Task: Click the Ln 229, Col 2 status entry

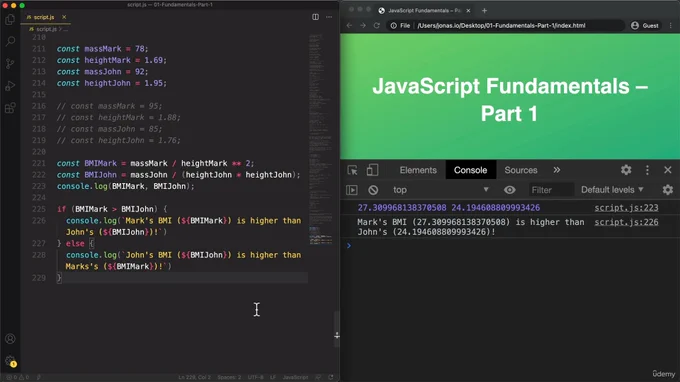Action: (194, 377)
